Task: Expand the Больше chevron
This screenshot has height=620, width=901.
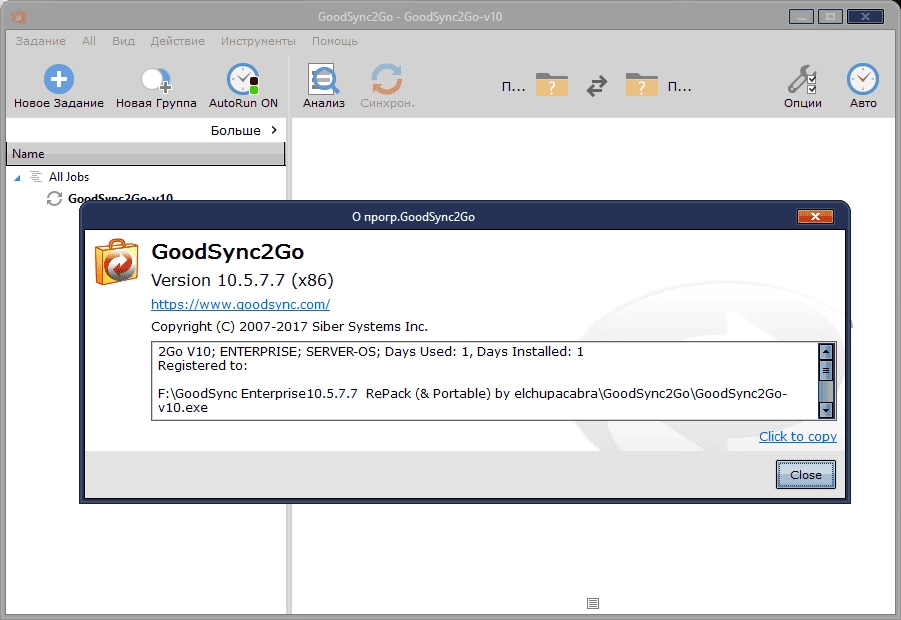Action: (x=274, y=130)
